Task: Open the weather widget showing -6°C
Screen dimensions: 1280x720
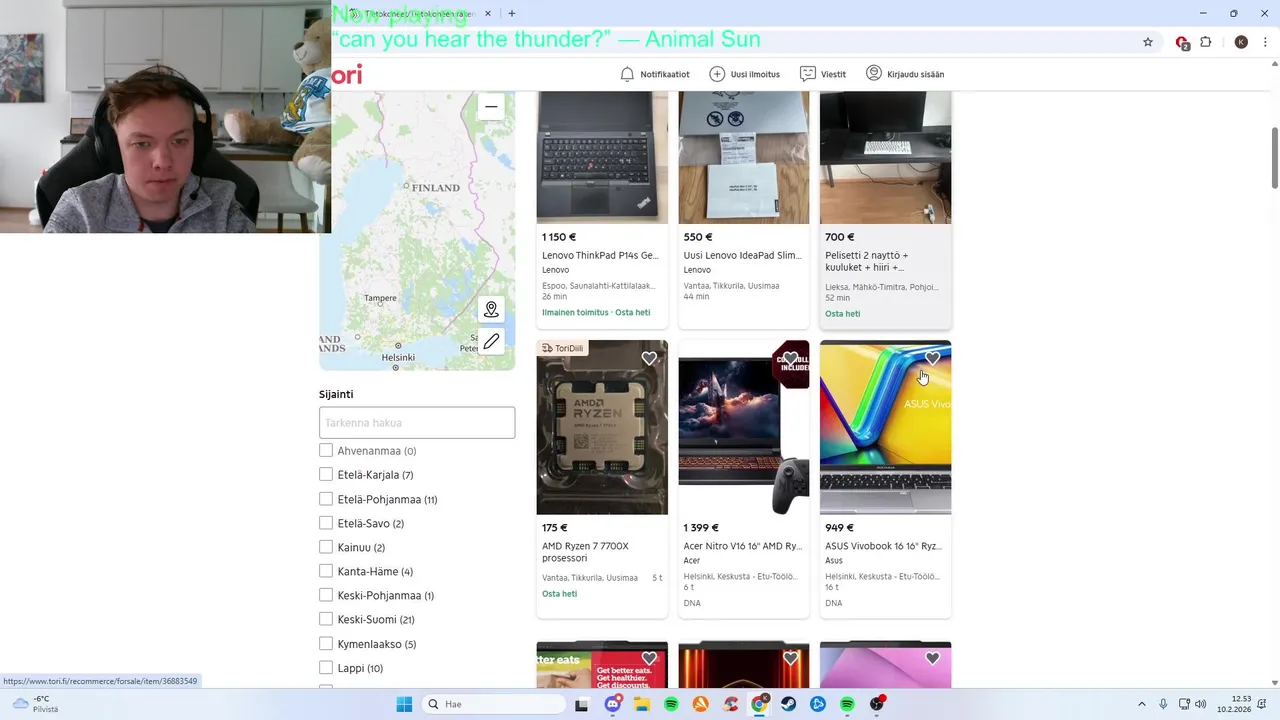Action: point(35,704)
